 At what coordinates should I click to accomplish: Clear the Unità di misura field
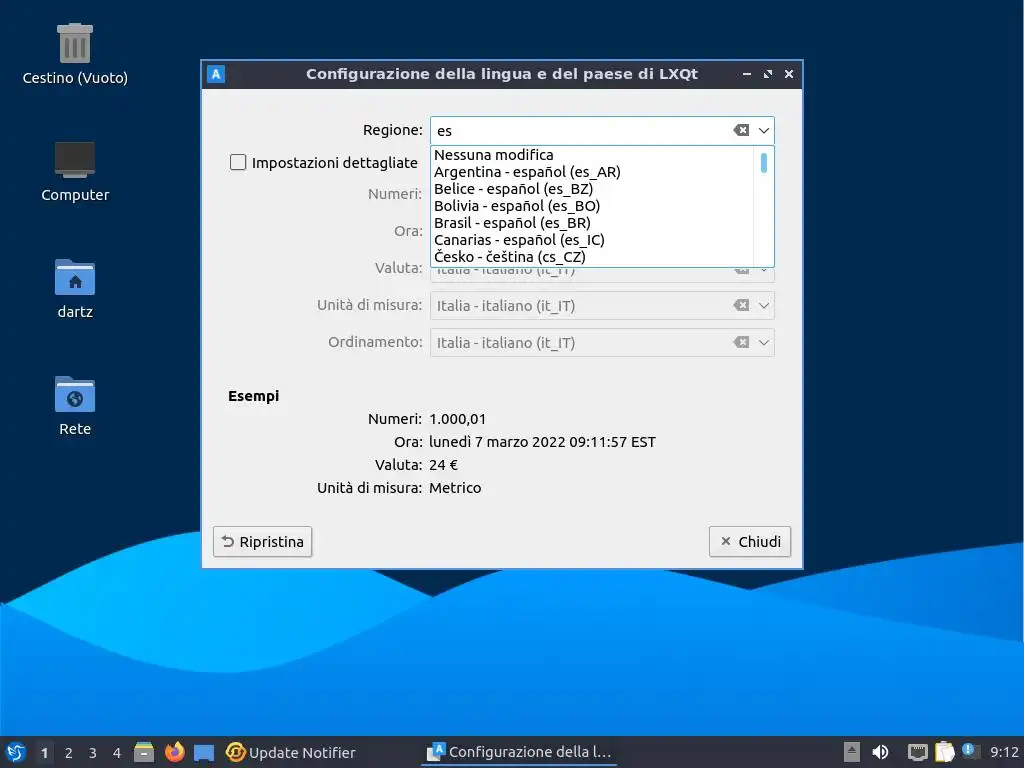pyautogui.click(x=741, y=305)
